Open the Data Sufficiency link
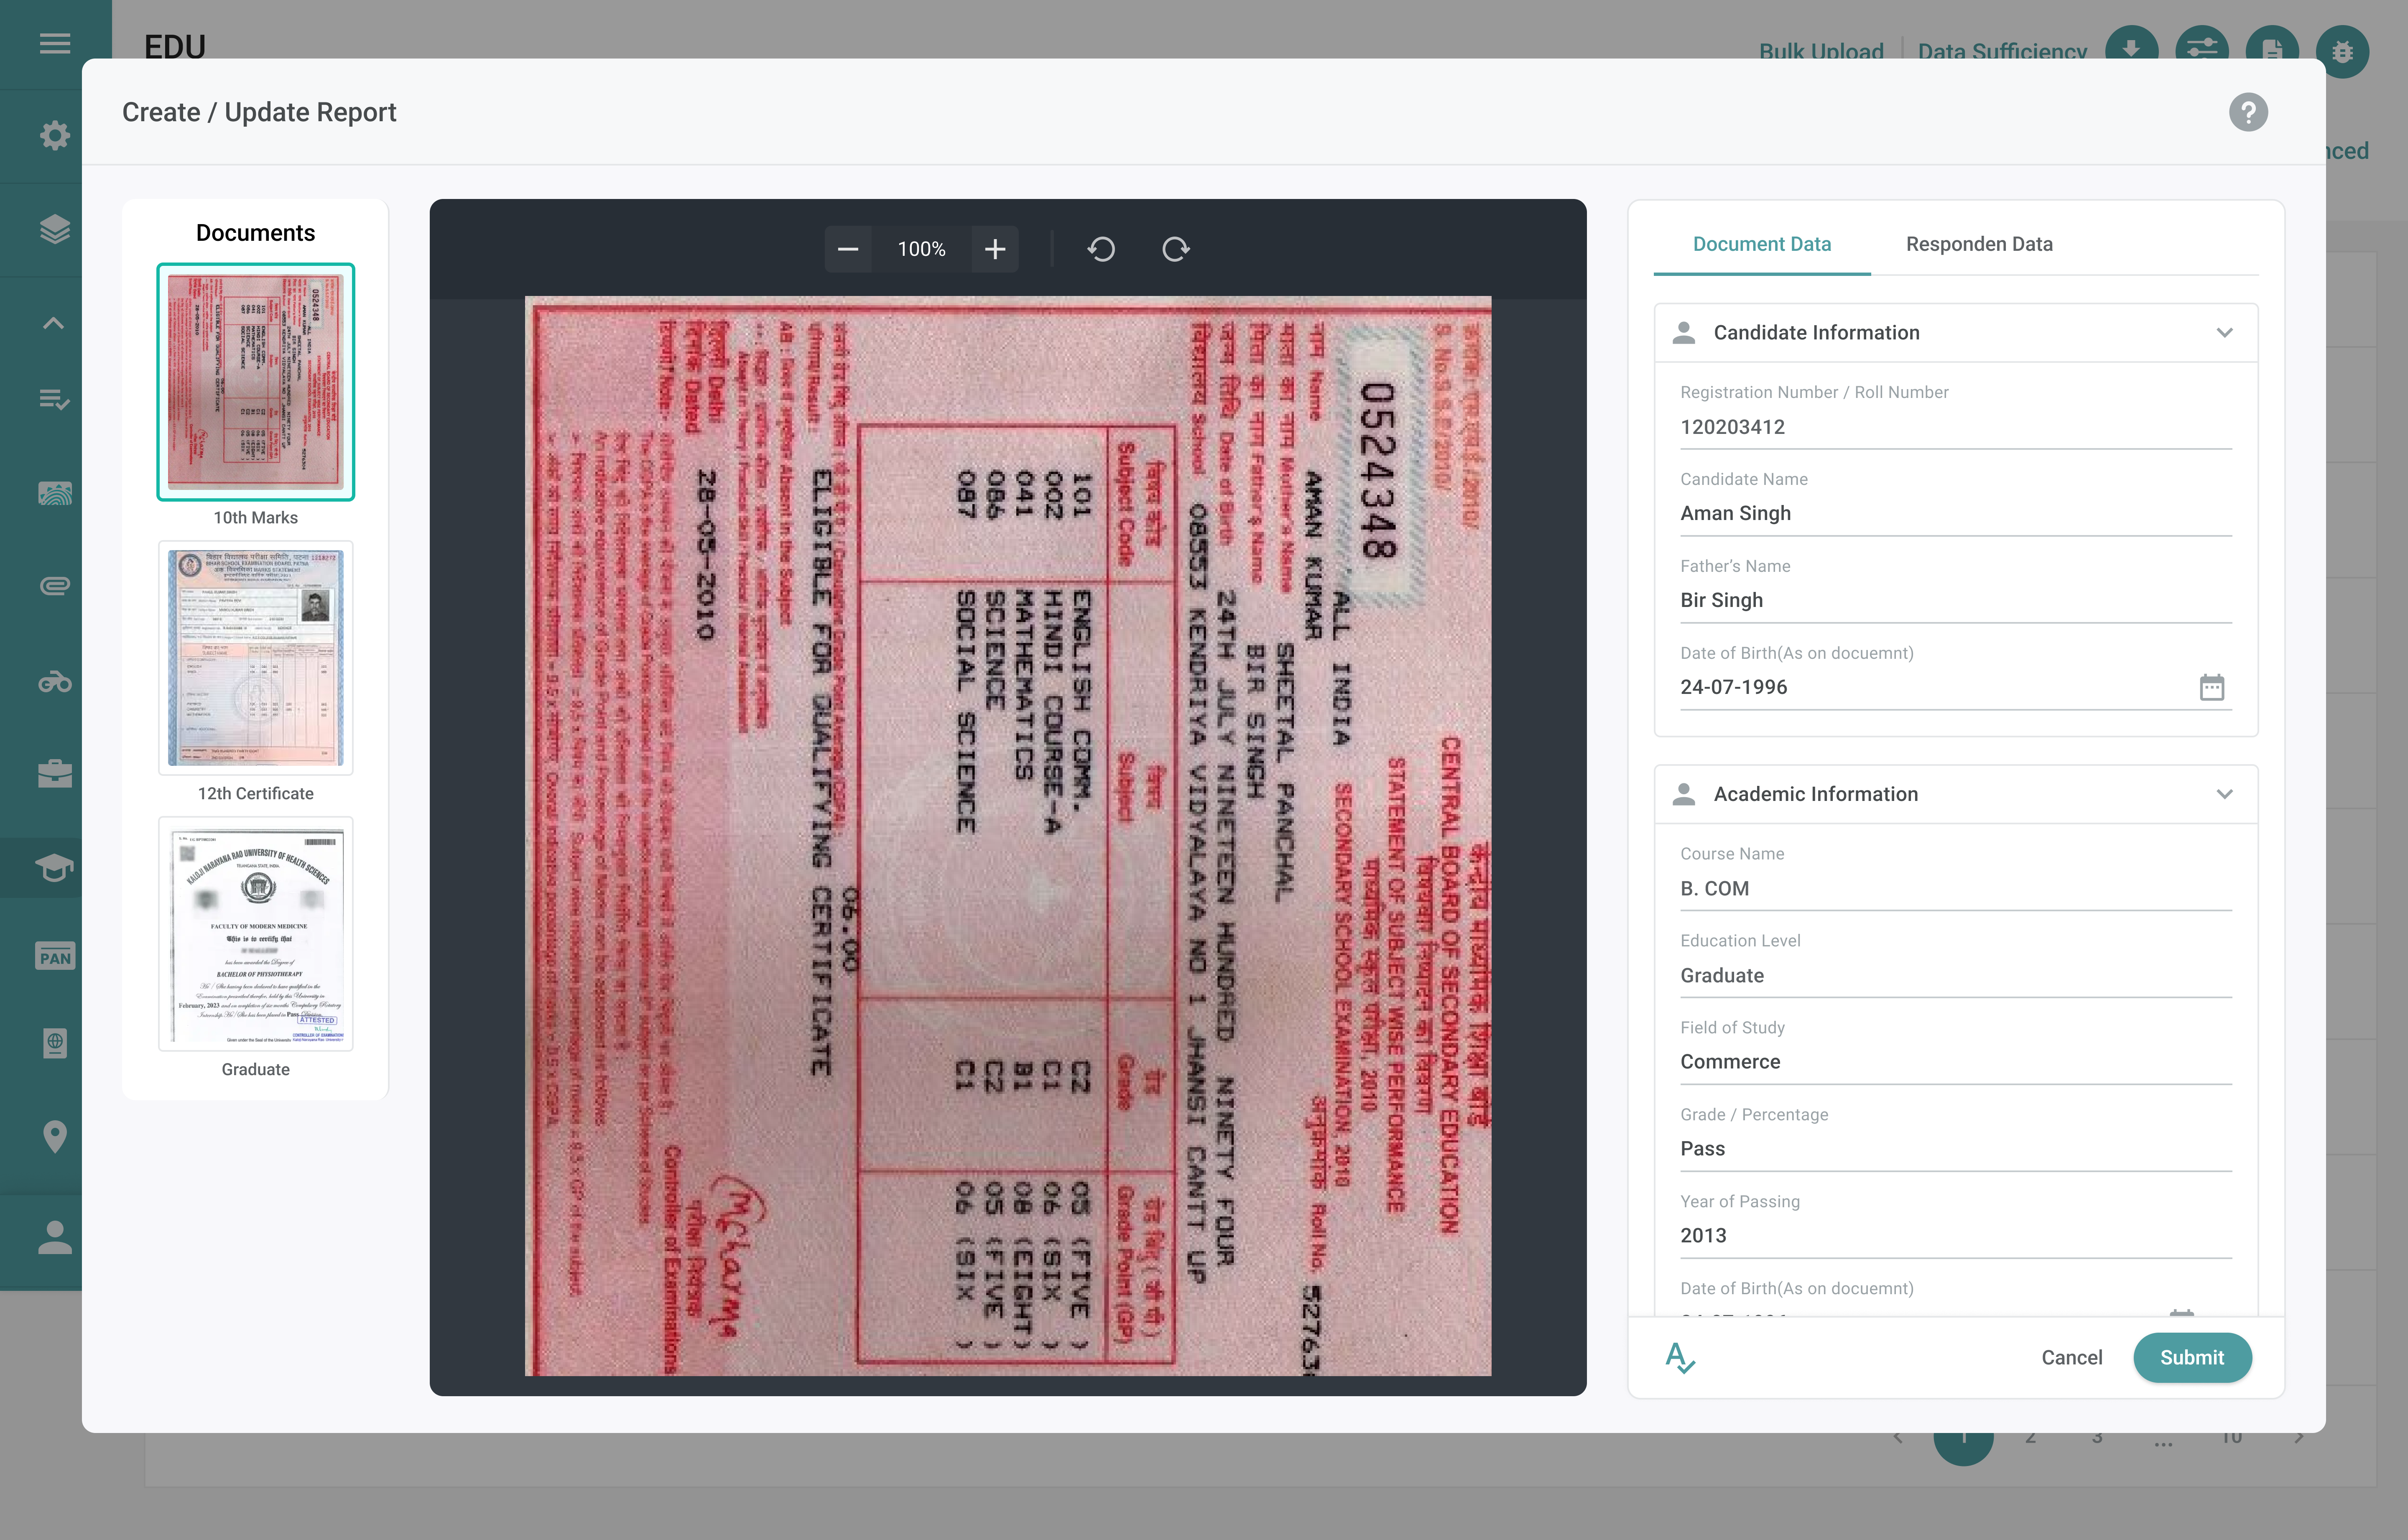The width and height of the screenshot is (2408, 1540). coord(2002,51)
